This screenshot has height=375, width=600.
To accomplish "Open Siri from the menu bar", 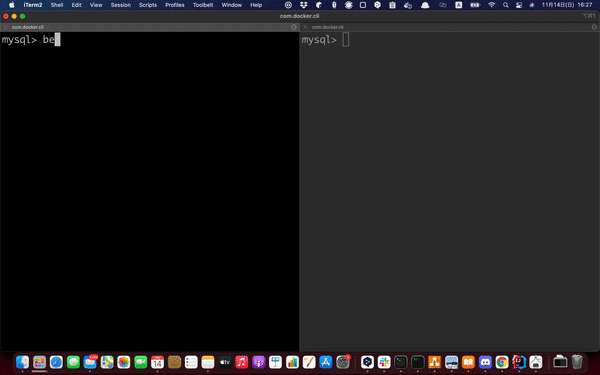I will [x=532, y=5].
